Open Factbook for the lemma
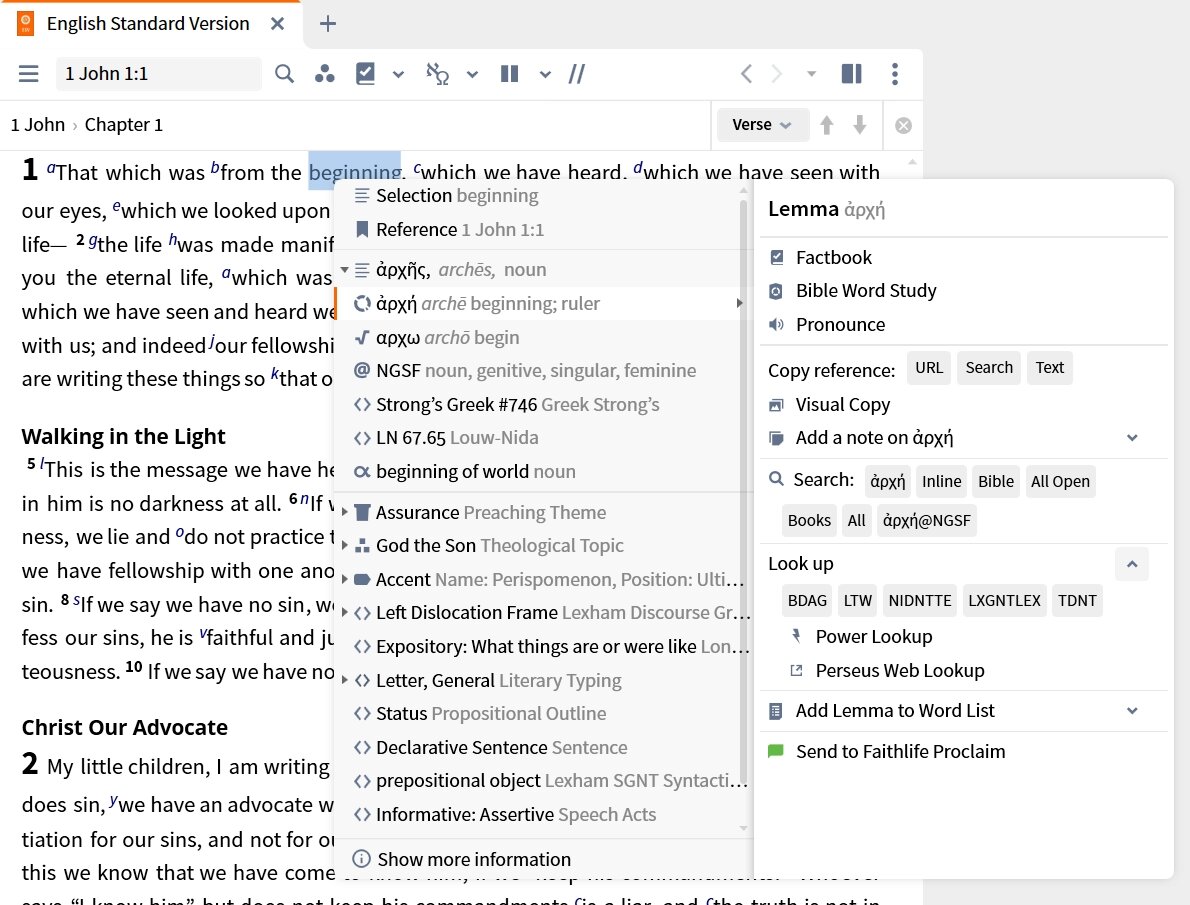This screenshot has height=905, width=1190. coord(833,257)
